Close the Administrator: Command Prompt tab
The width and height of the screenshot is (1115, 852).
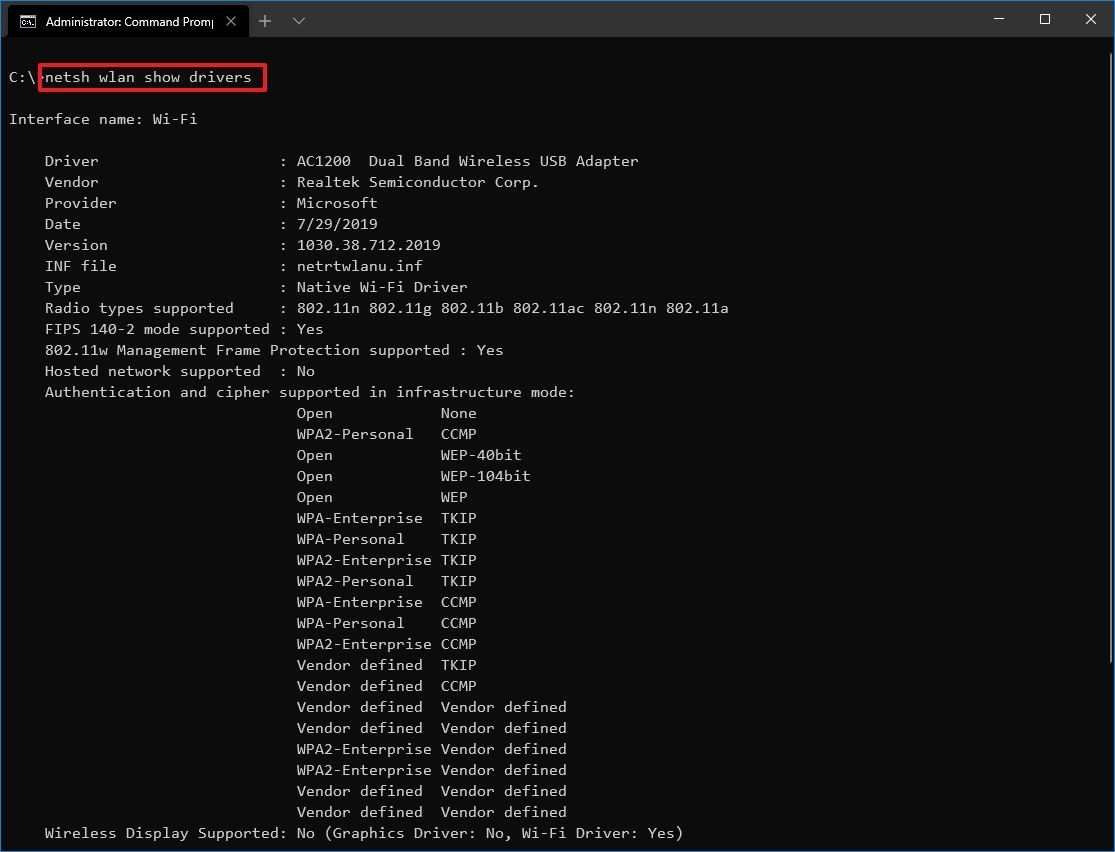tap(233, 21)
